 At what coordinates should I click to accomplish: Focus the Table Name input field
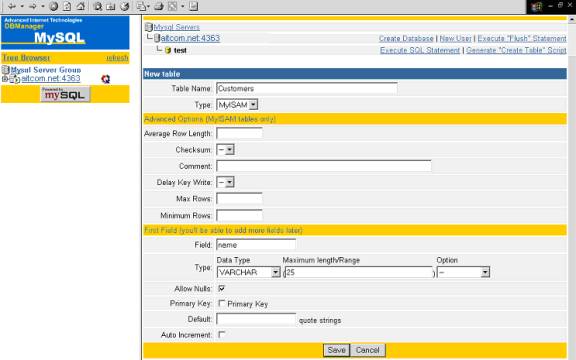307,89
